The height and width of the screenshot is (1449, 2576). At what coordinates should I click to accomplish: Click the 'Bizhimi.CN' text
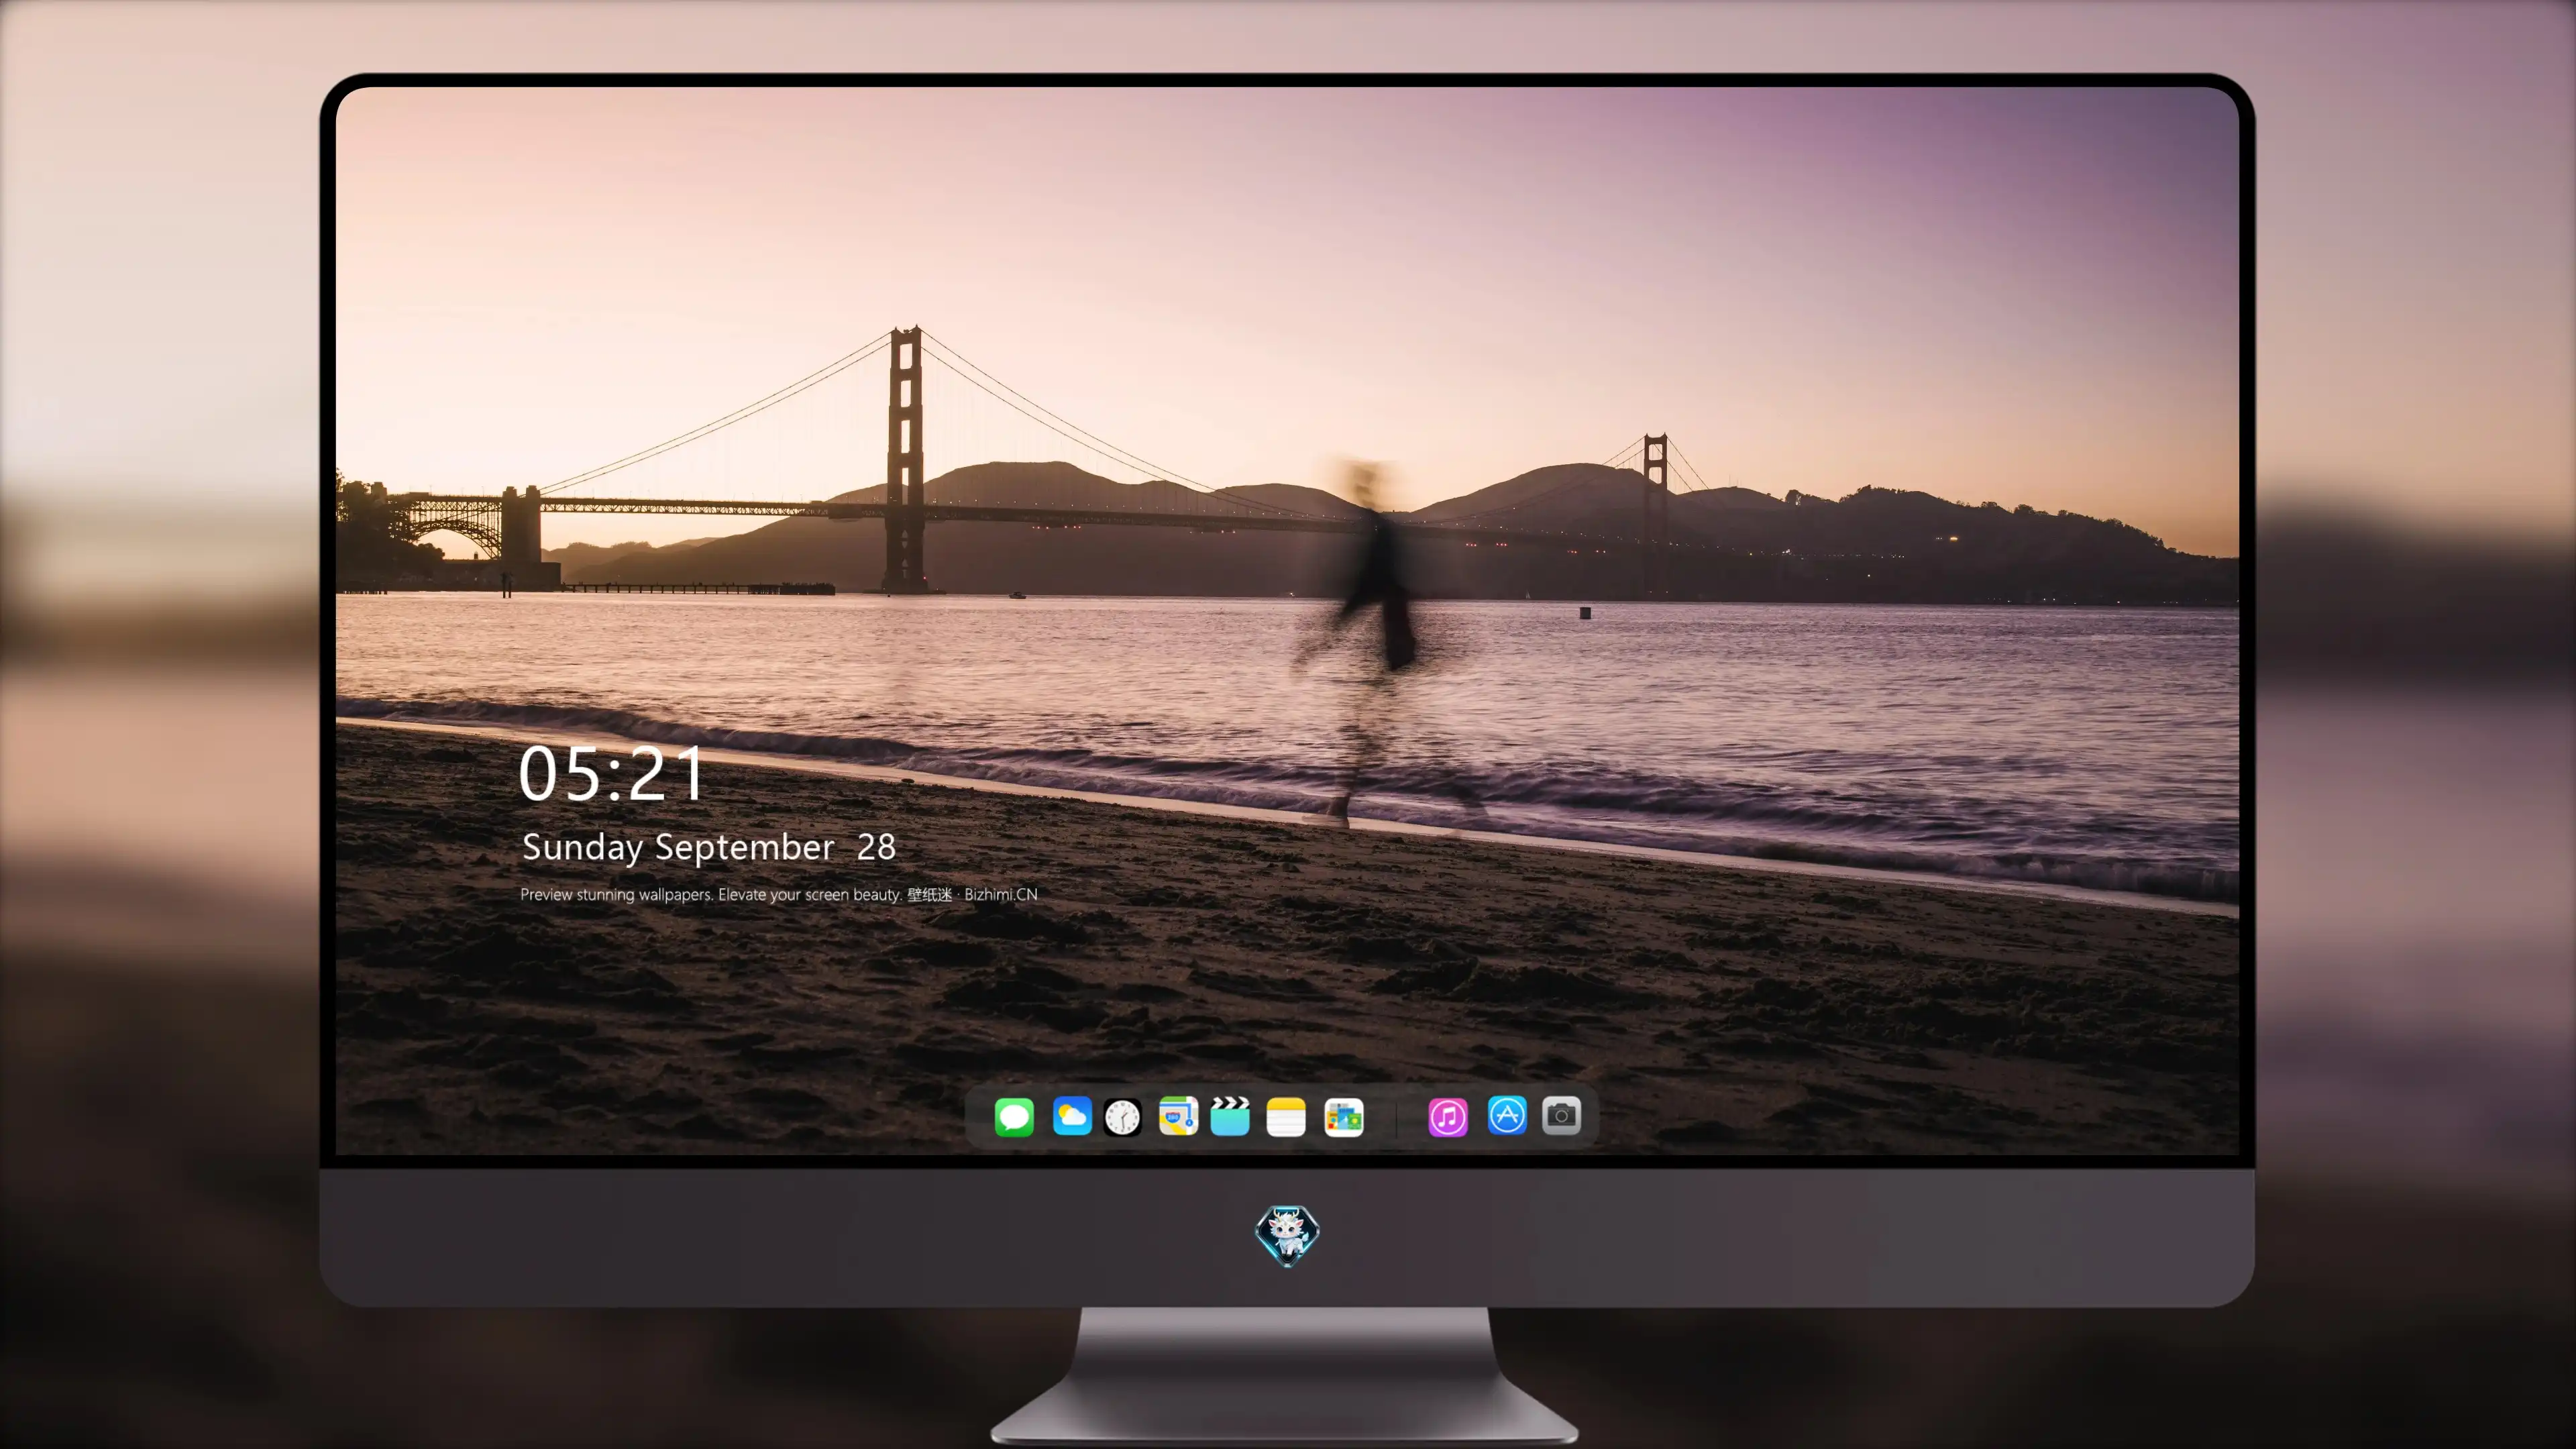(x=1001, y=894)
